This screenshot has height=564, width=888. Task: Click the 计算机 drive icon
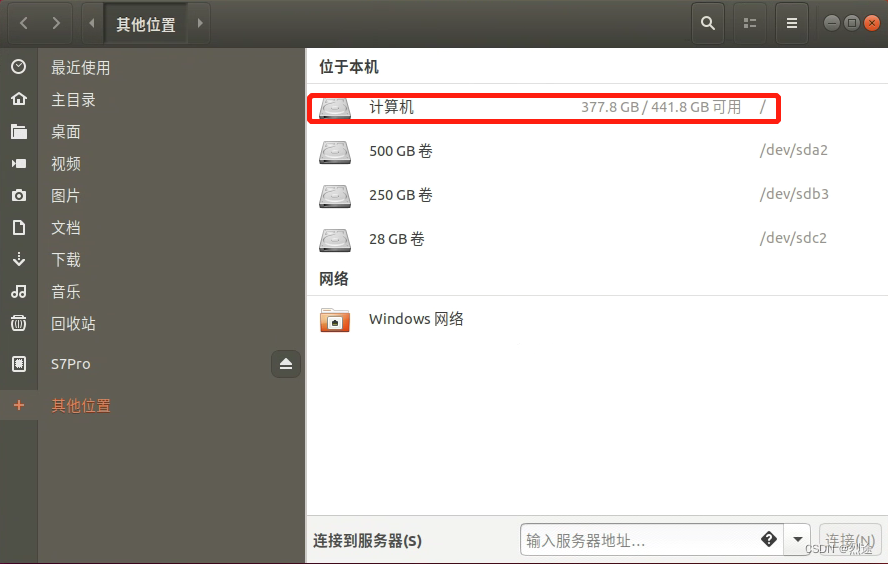pyautogui.click(x=335, y=108)
